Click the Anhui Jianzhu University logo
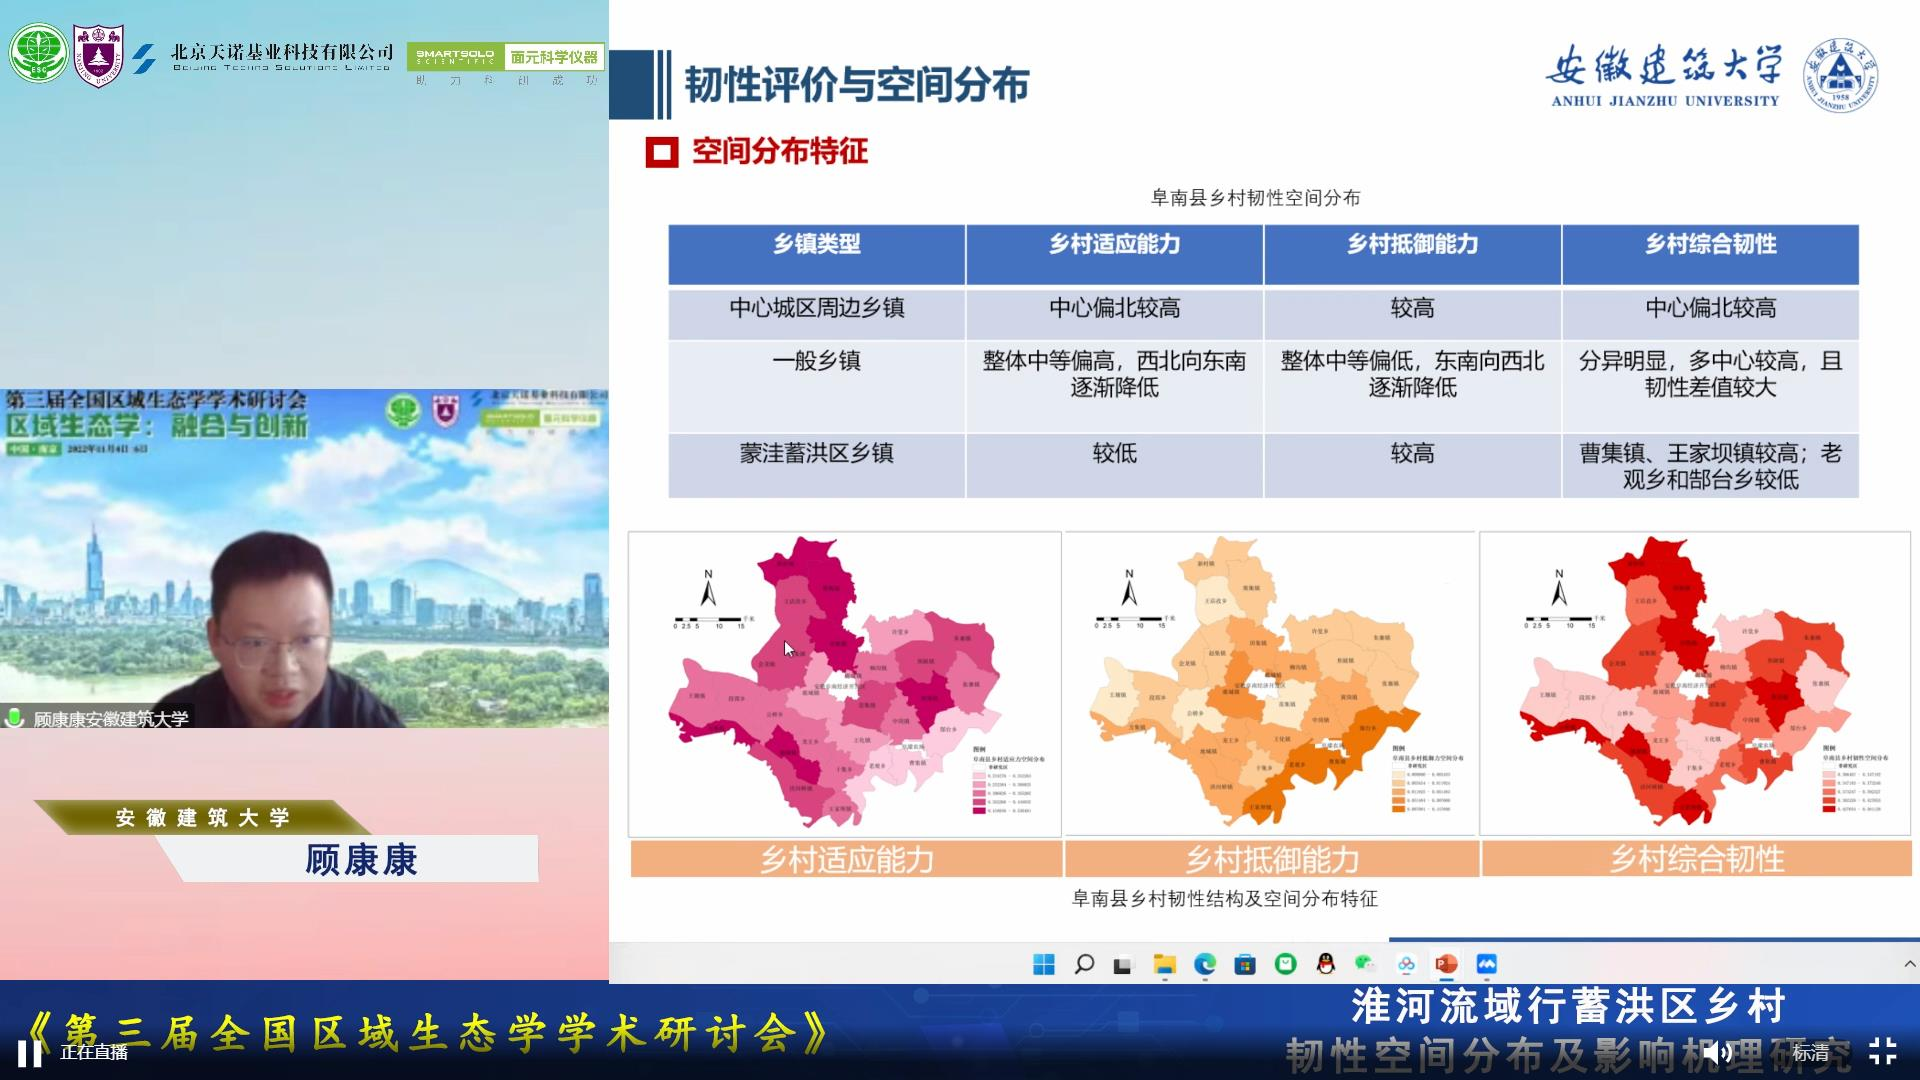 1839,75
